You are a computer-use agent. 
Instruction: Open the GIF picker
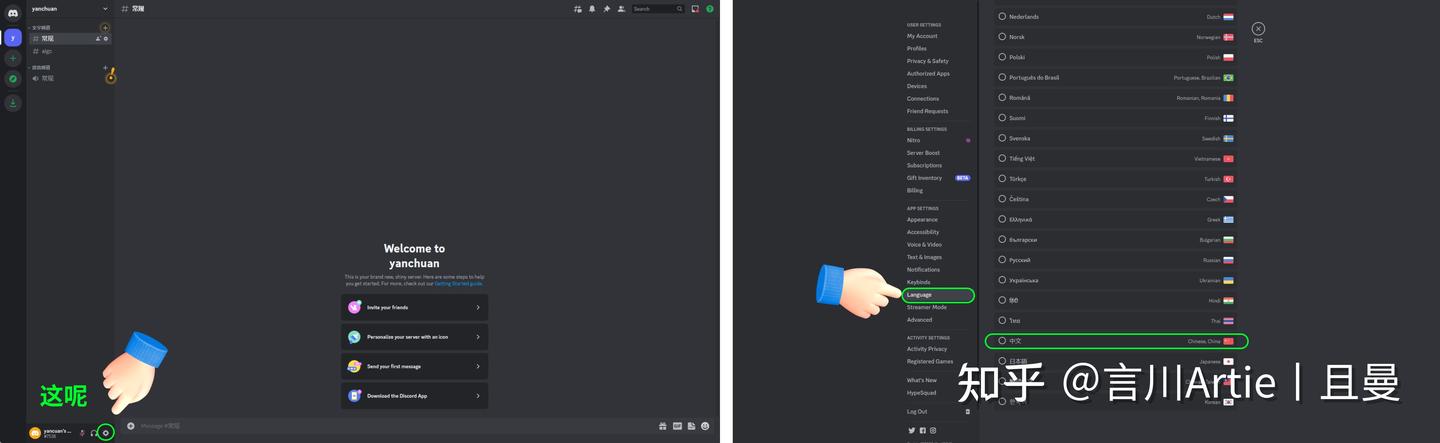[677, 426]
